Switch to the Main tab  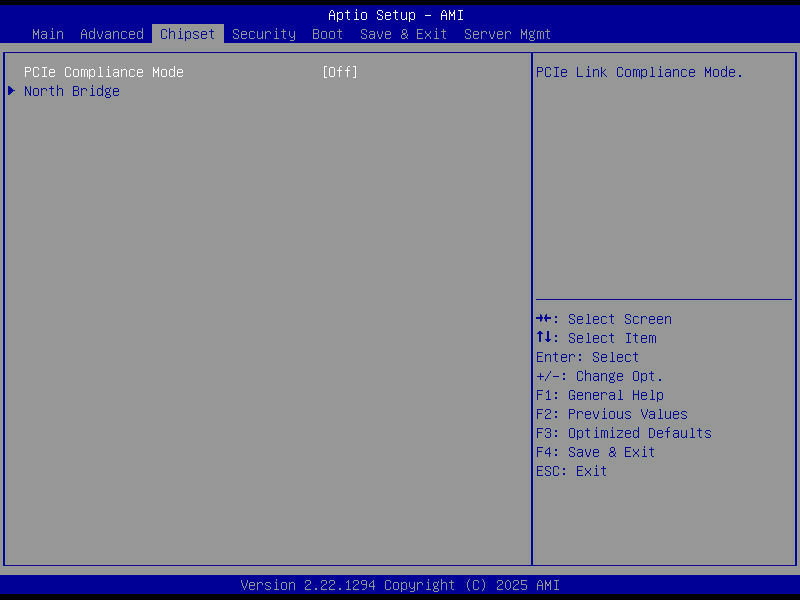click(47, 33)
